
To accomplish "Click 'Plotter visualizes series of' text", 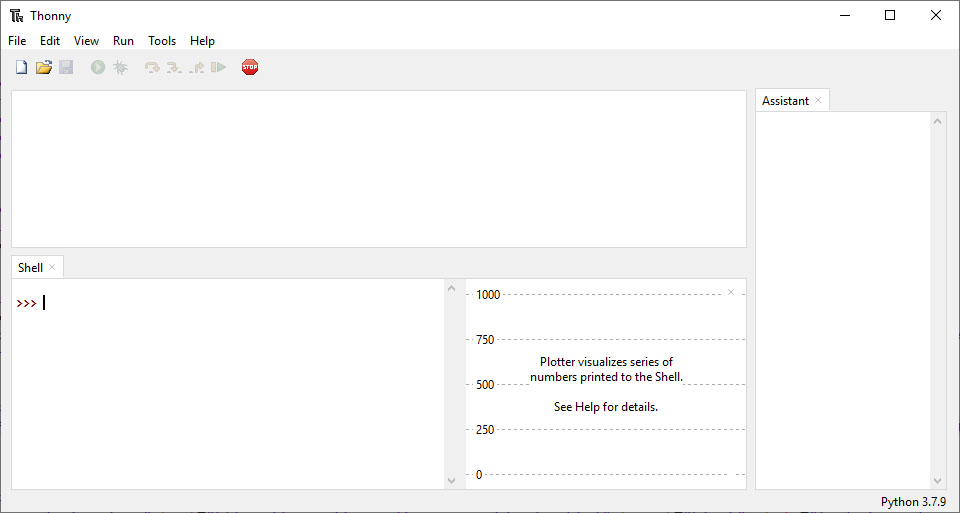I will pos(606,362).
